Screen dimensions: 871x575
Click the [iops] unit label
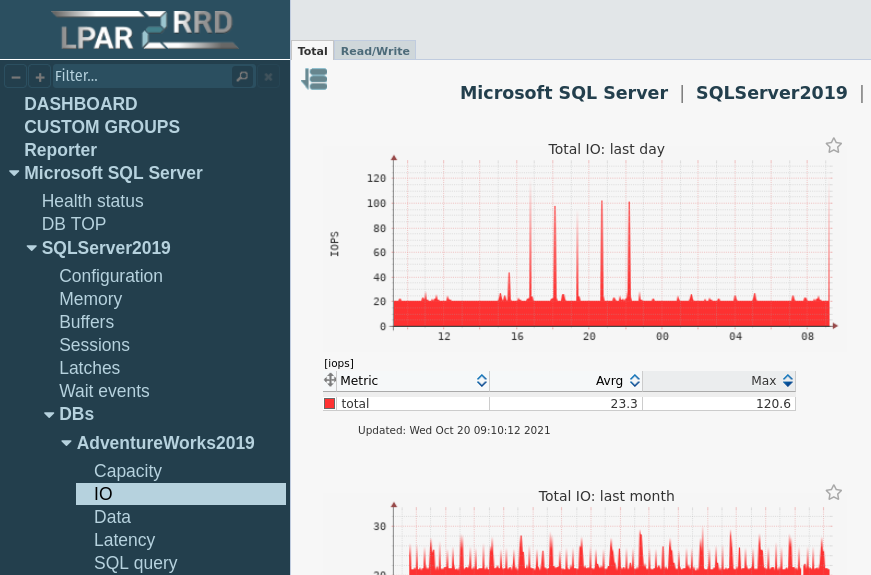point(339,363)
